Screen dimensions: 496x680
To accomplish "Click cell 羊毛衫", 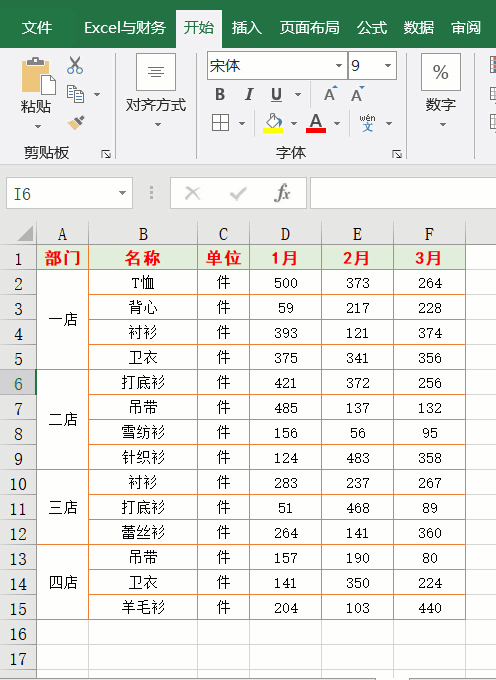I will (x=143, y=607).
